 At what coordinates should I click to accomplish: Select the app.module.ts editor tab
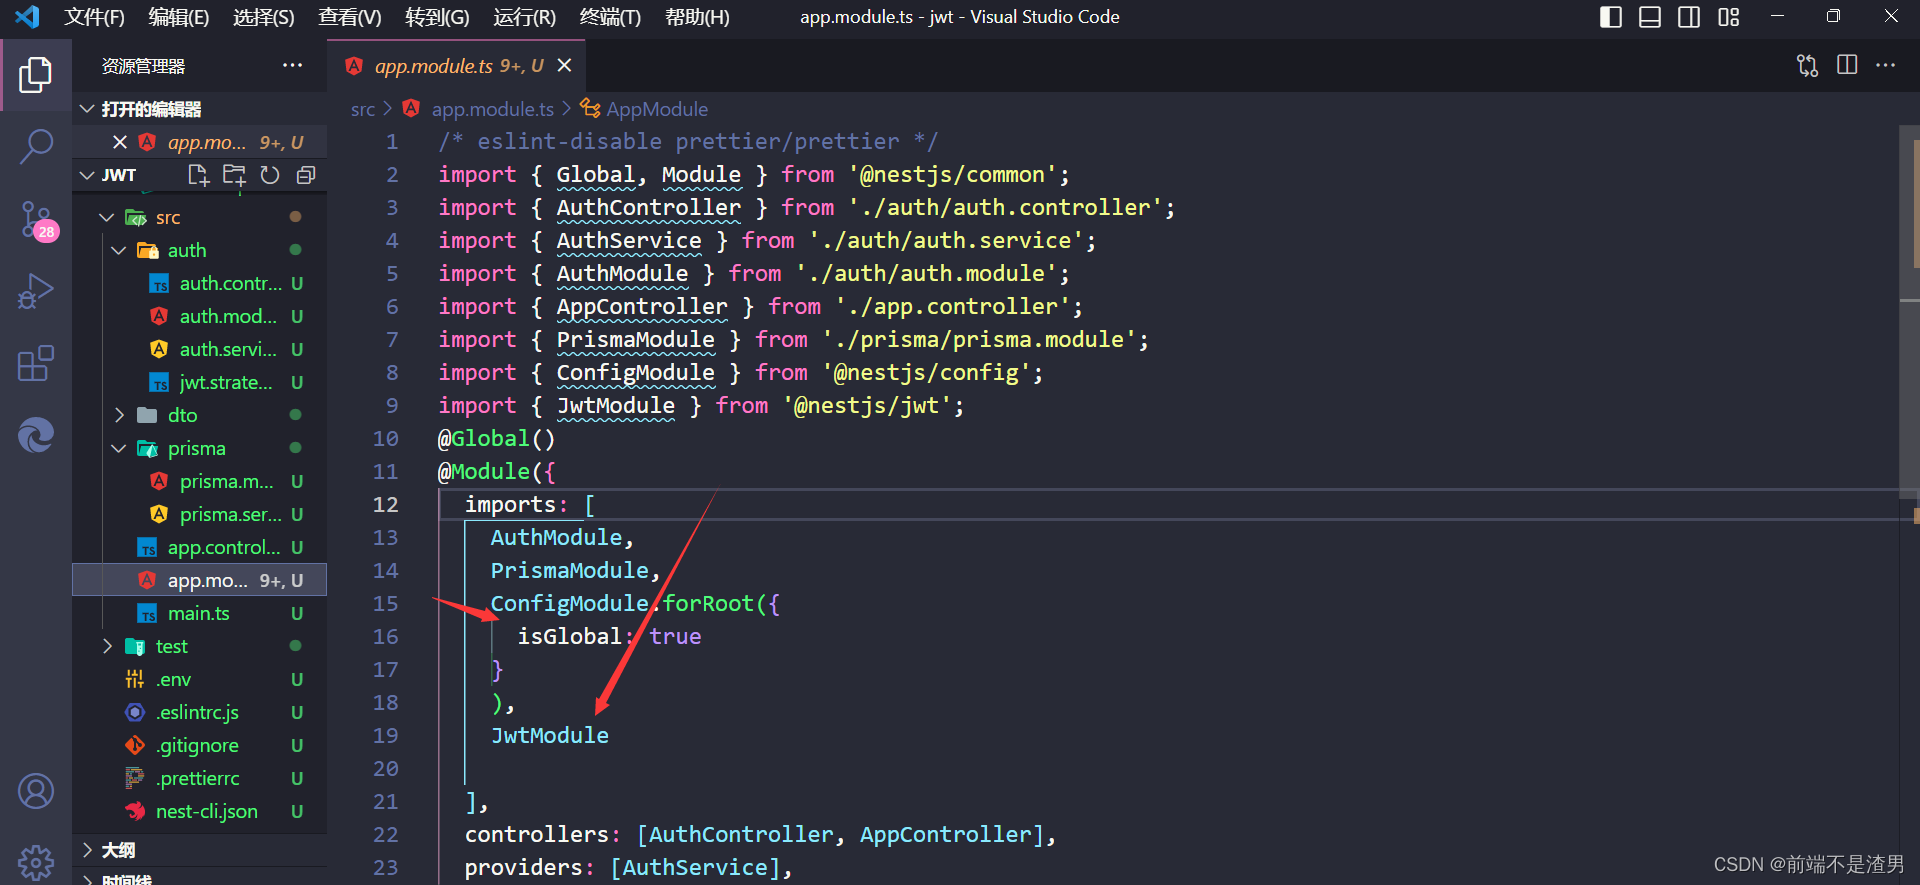pyautogui.click(x=458, y=66)
